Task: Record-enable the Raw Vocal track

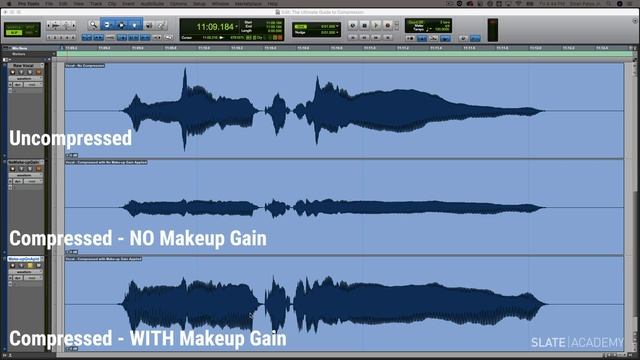Action: click(13, 72)
